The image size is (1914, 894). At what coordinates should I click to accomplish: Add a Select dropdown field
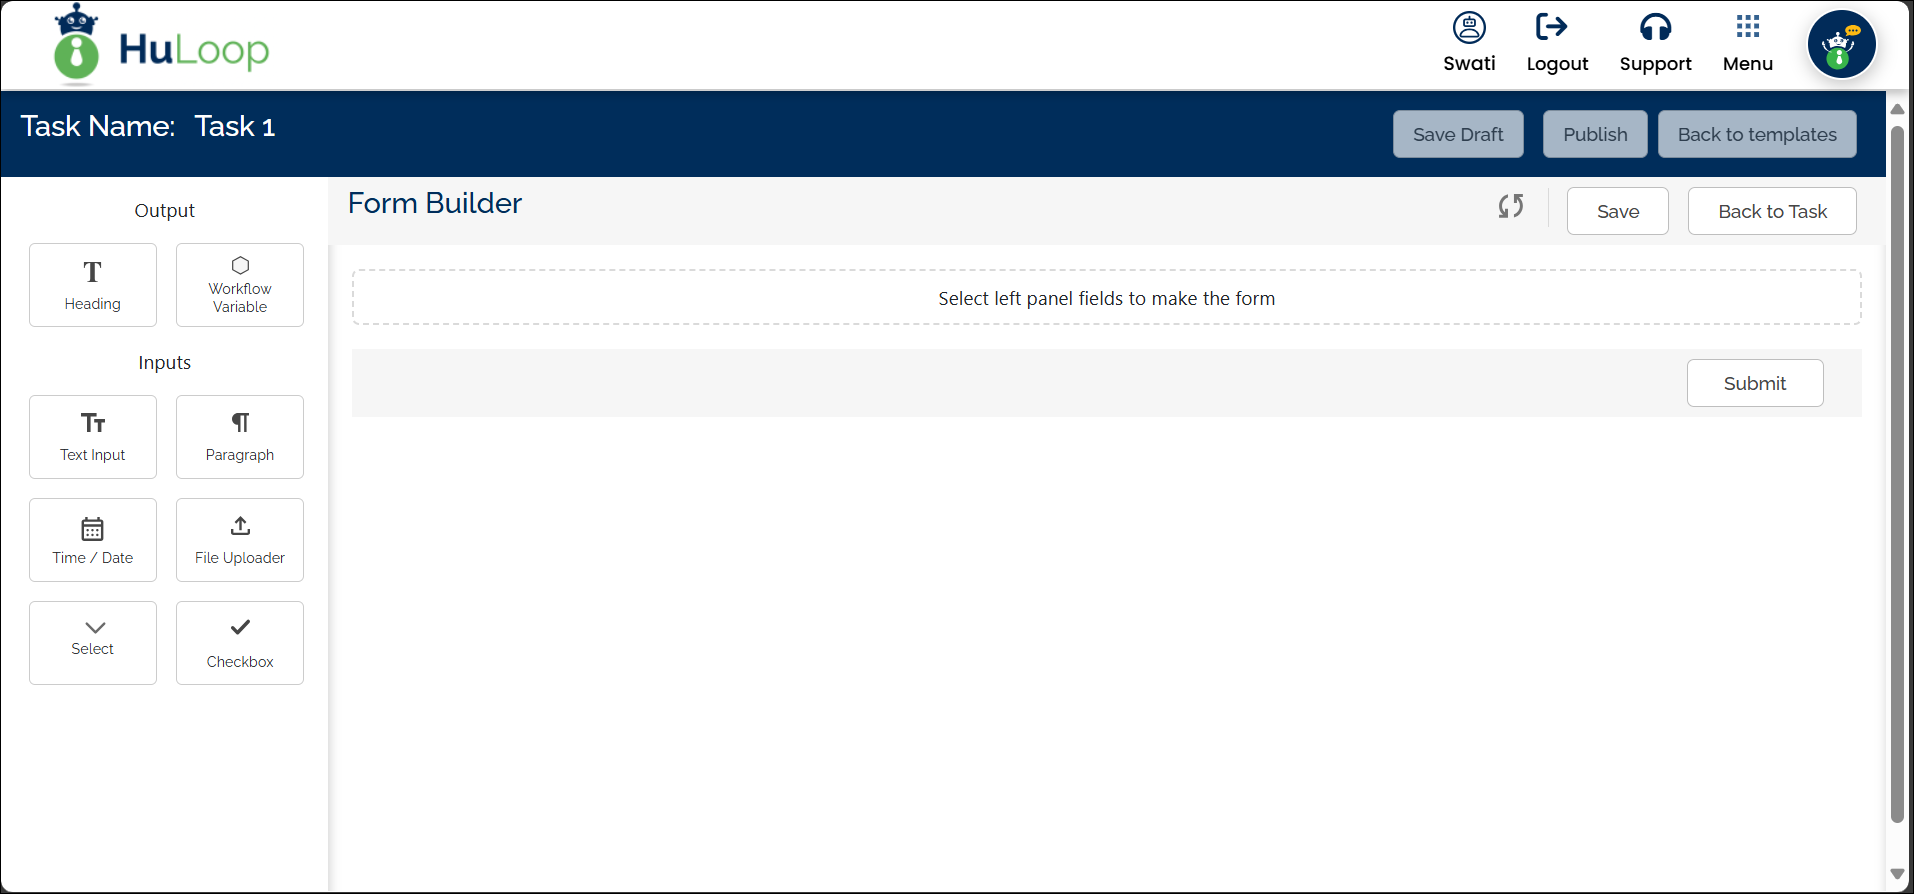click(x=93, y=643)
